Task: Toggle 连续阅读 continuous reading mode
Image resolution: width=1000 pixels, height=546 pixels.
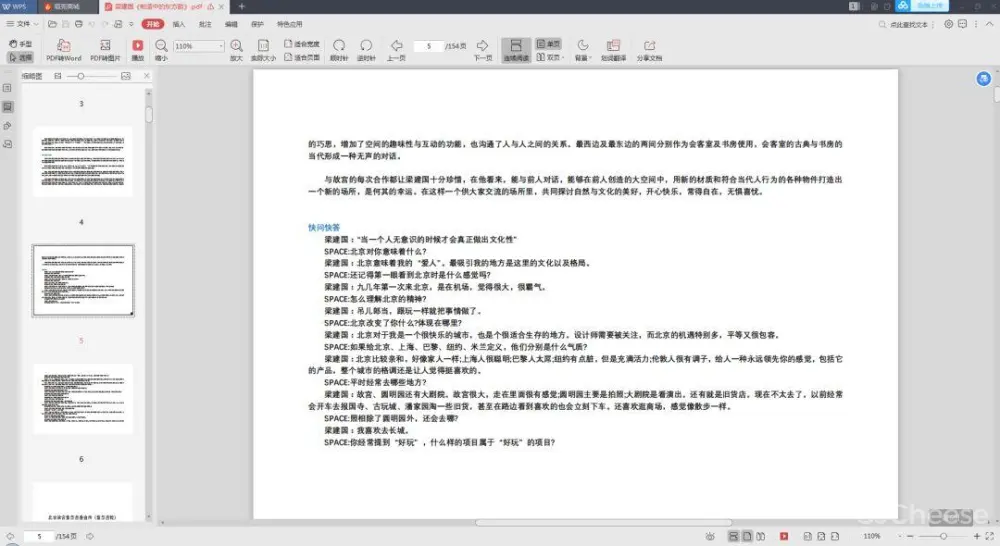Action: (x=514, y=46)
